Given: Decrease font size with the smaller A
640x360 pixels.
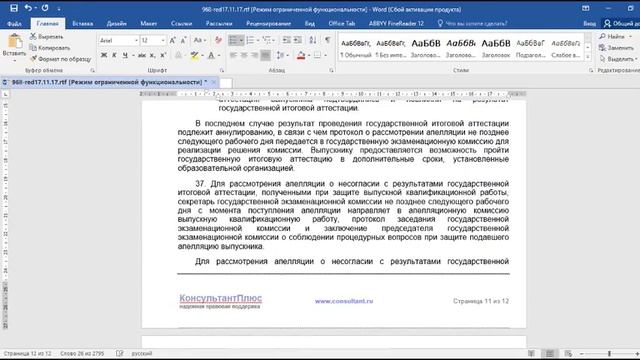Looking at the screenshot, I should (x=183, y=40).
